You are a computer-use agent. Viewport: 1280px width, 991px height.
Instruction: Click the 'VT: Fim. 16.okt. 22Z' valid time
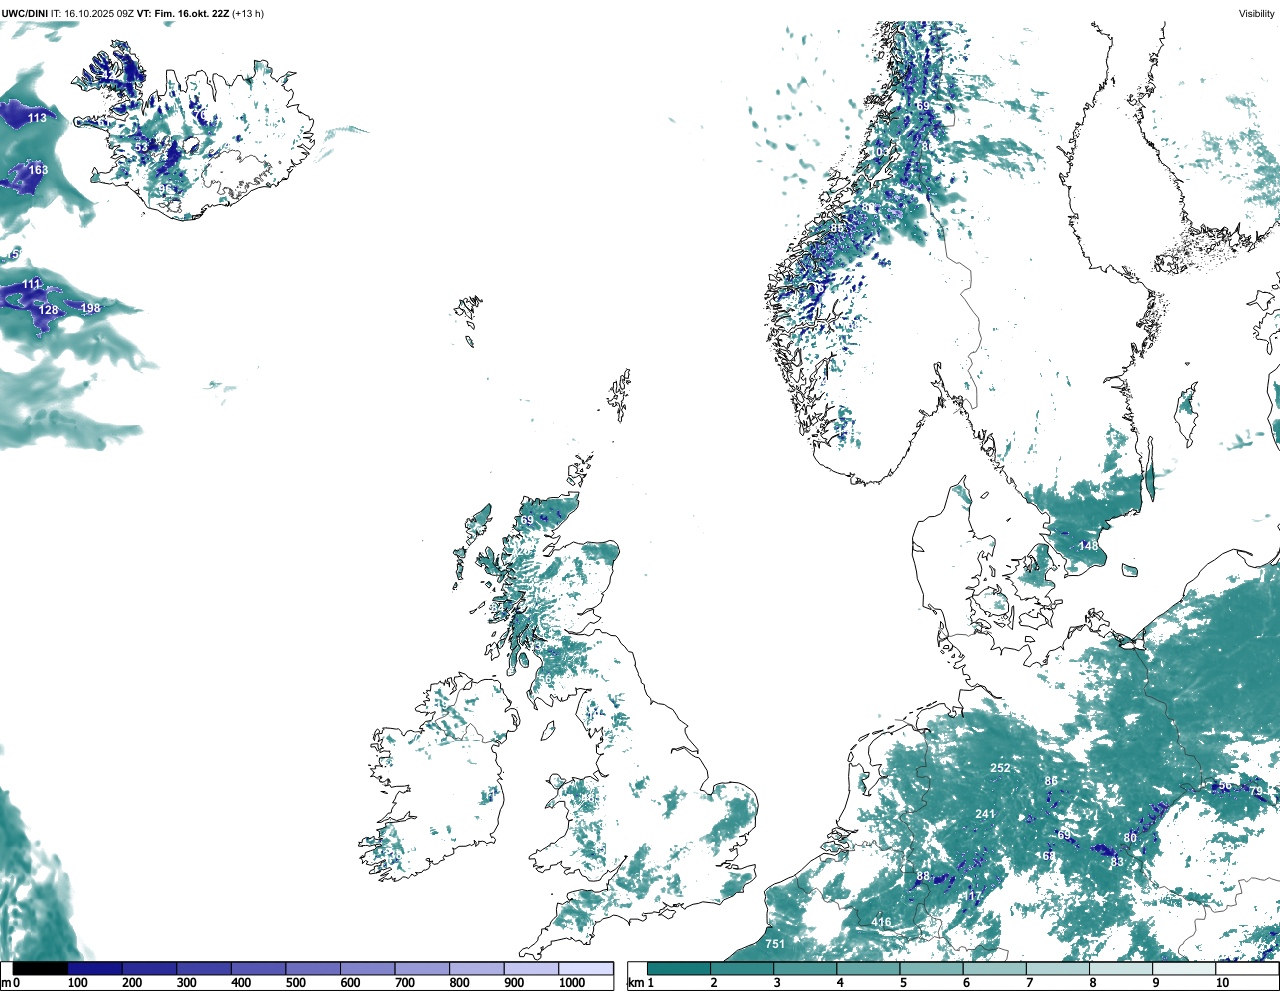point(182,13)
